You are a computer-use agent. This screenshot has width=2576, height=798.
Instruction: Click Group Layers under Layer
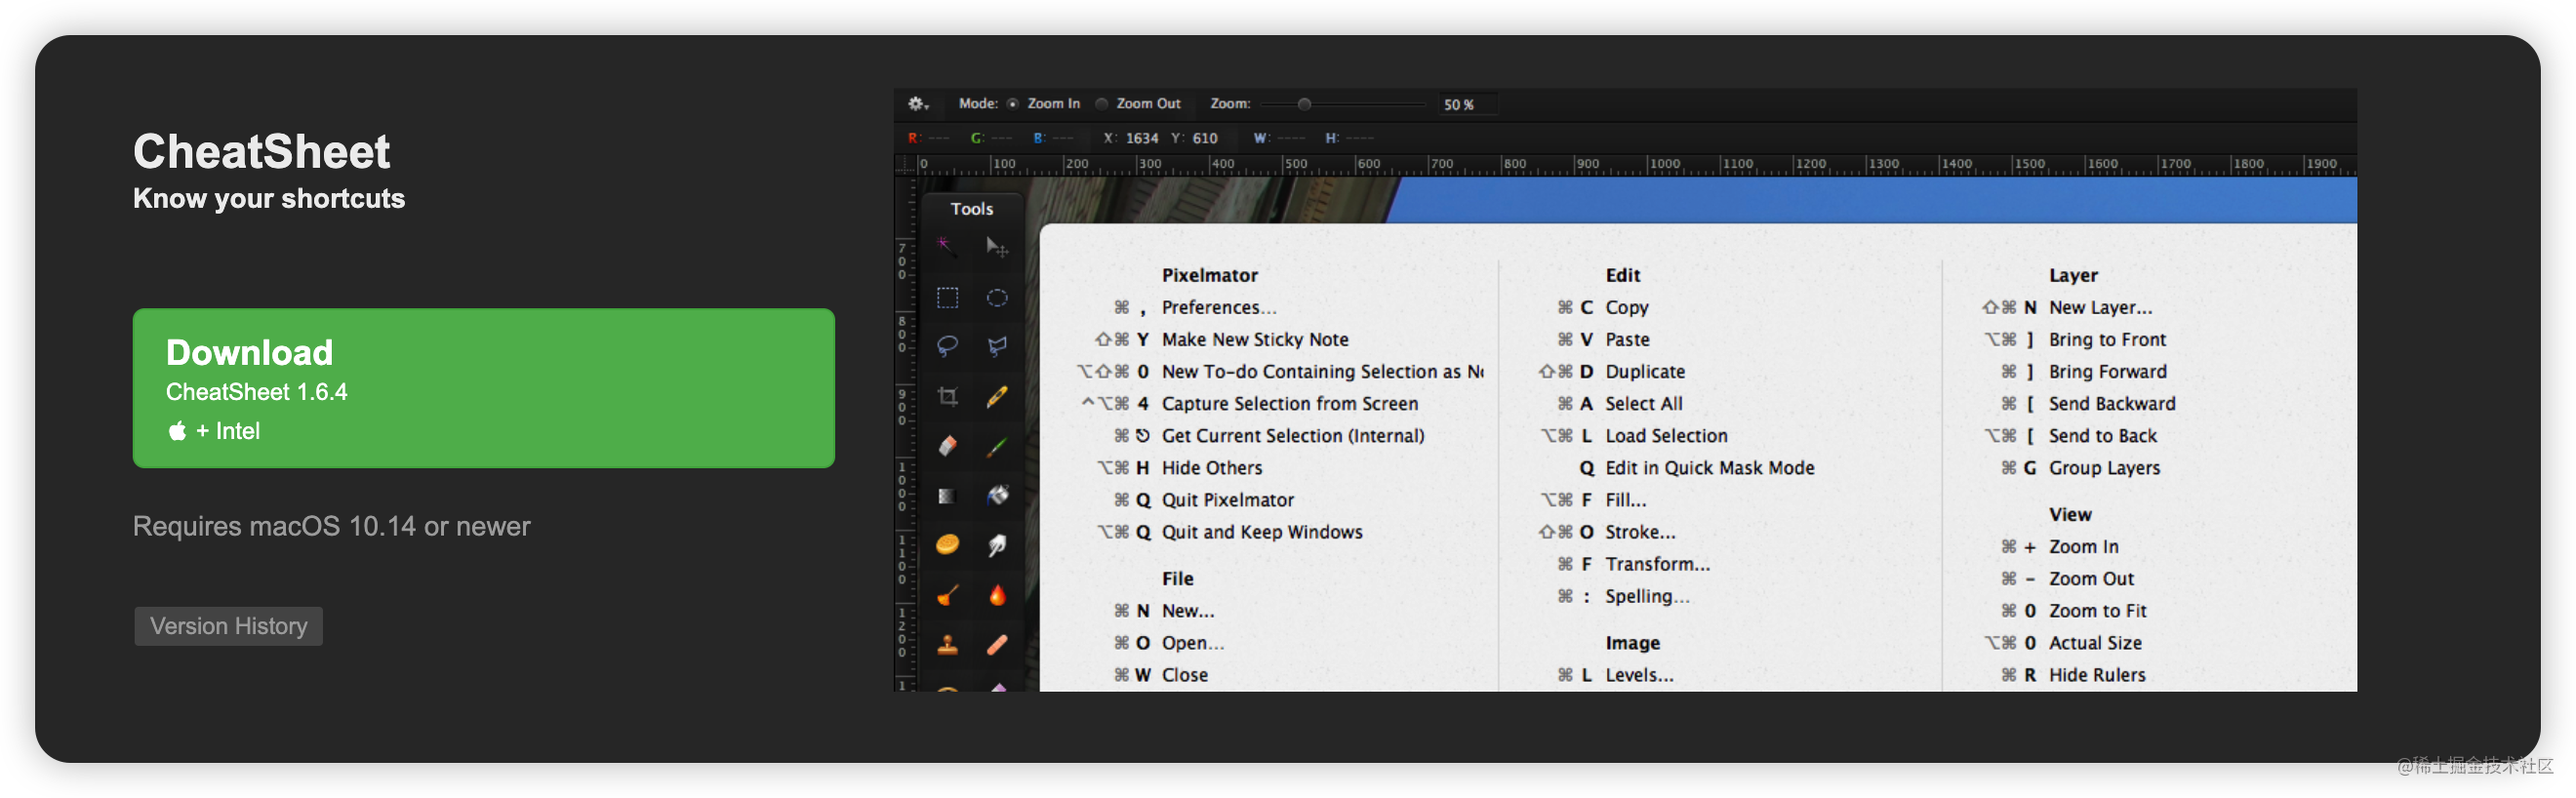click(2104, 467)
